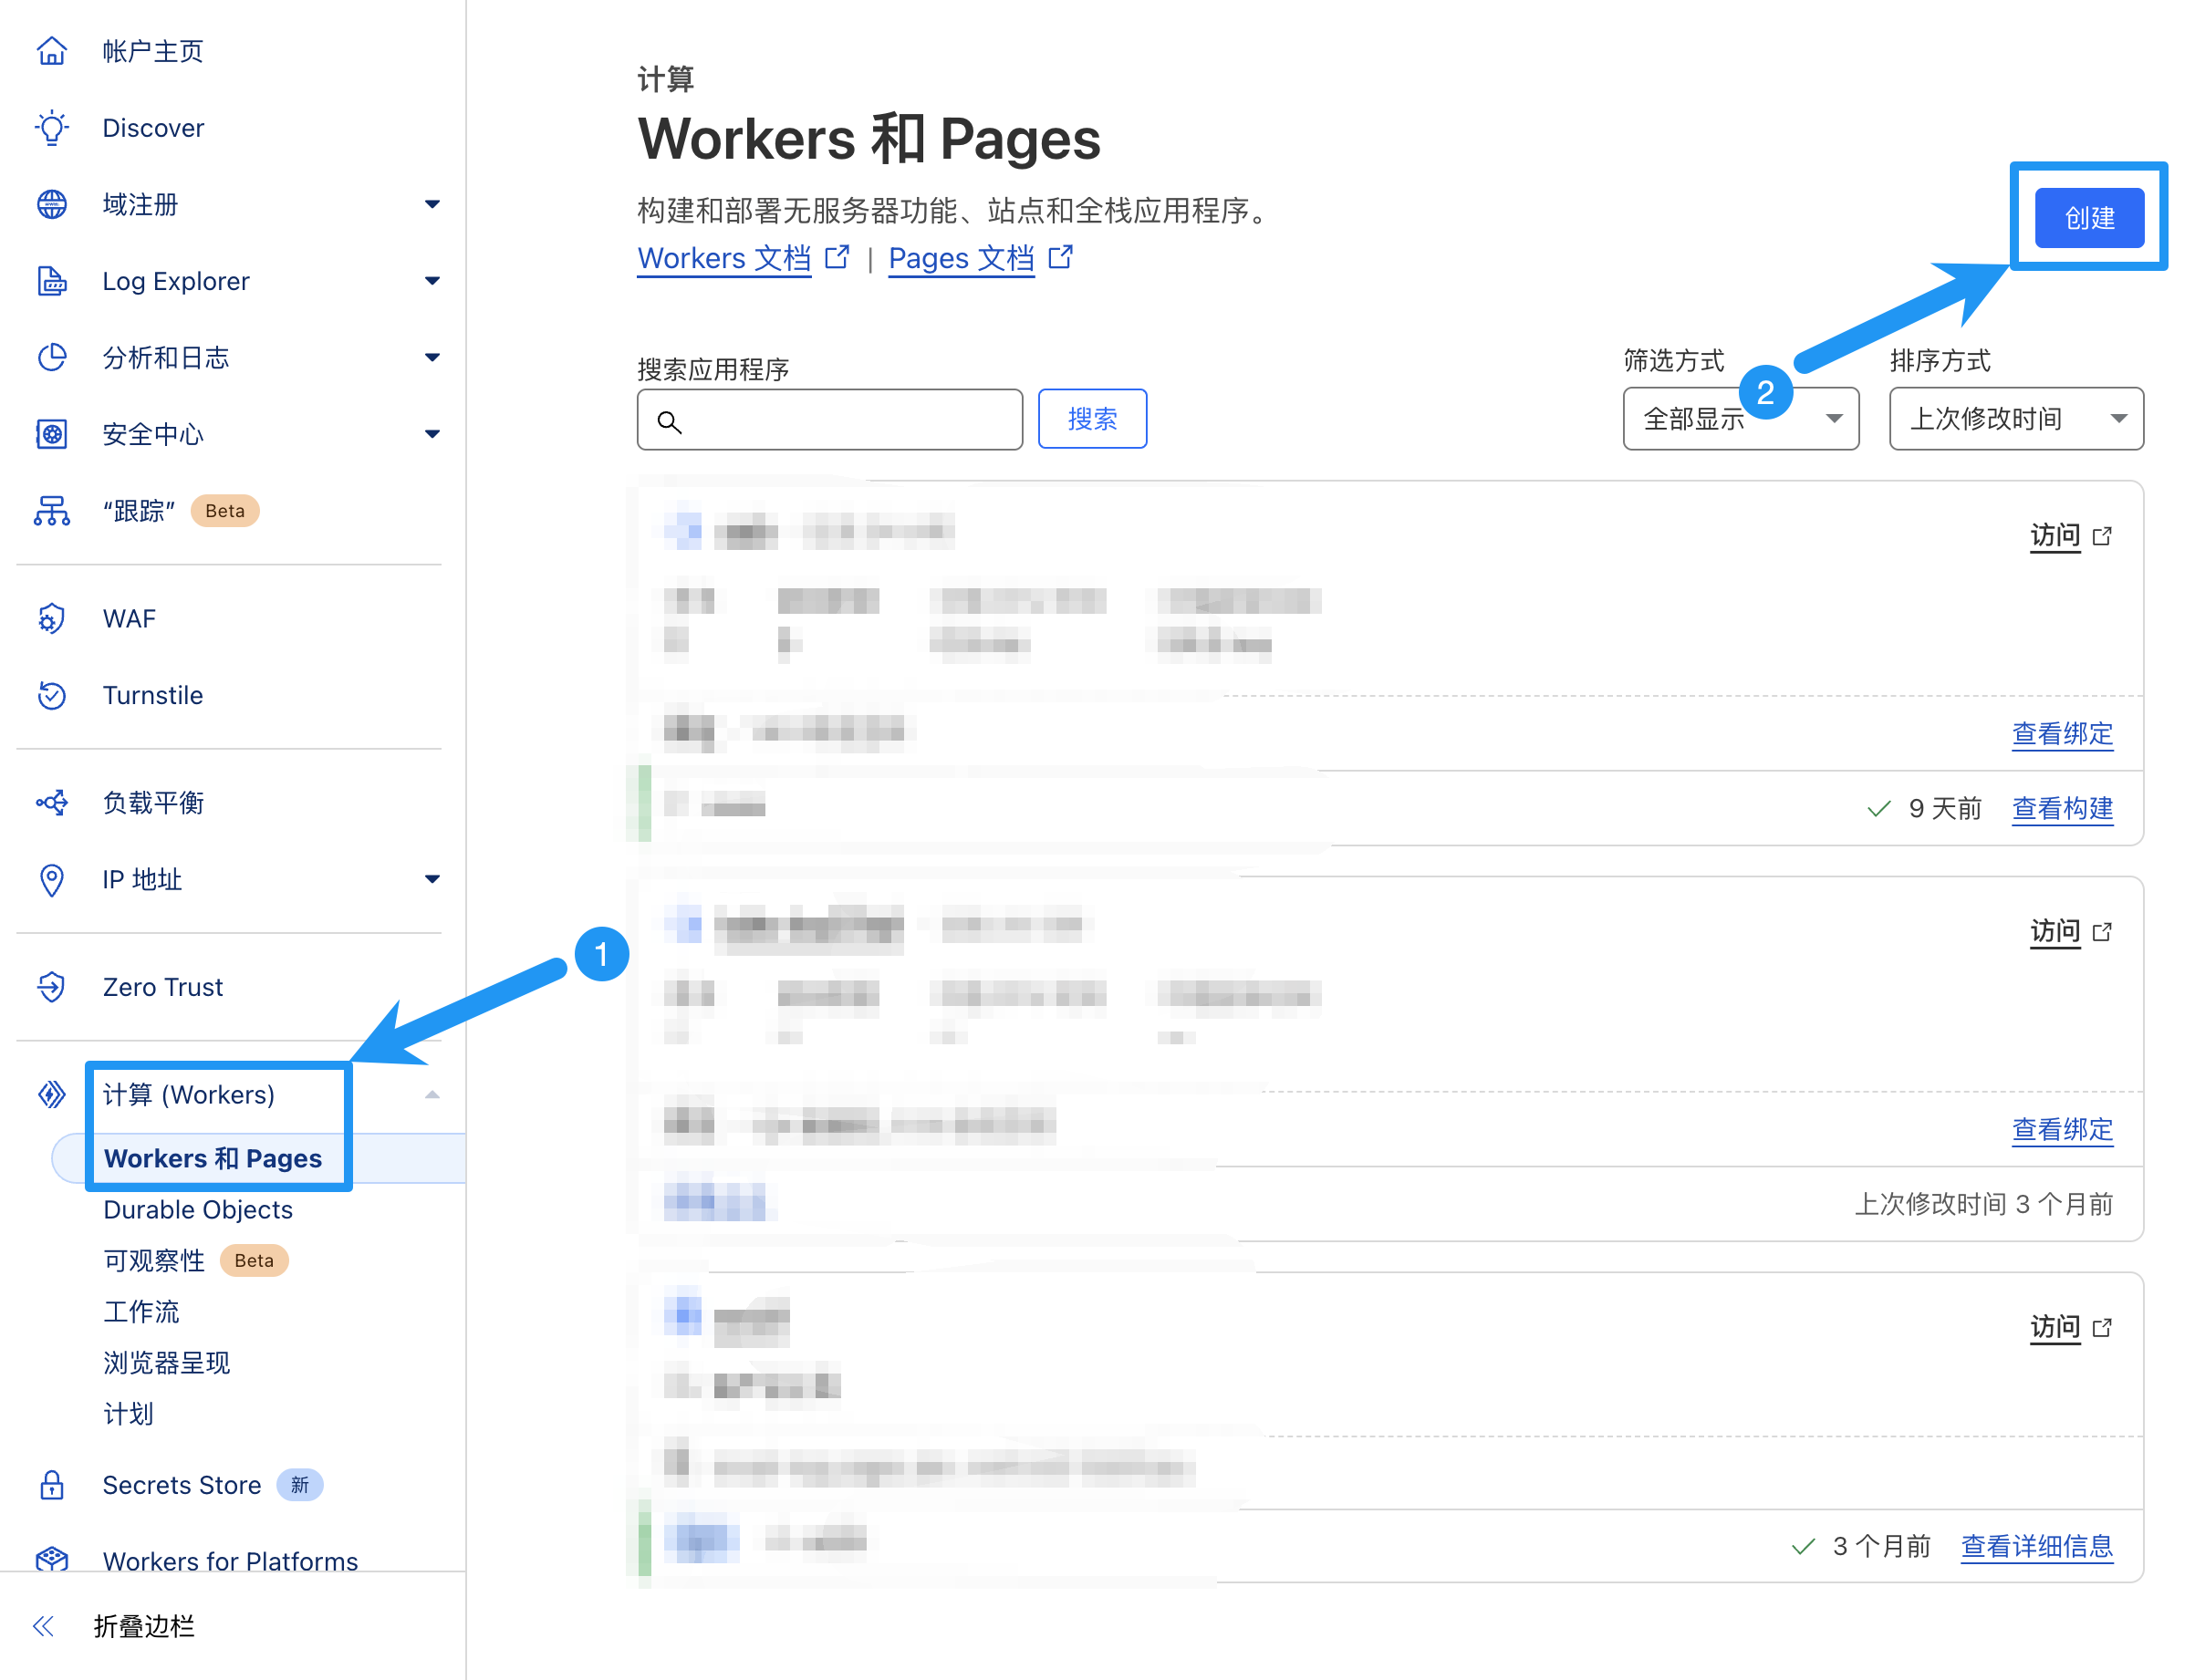This screenshot has width=2195, height=1680.
Task: Collapse the 计算 (Workers) section arrow
Action: 432,1094
